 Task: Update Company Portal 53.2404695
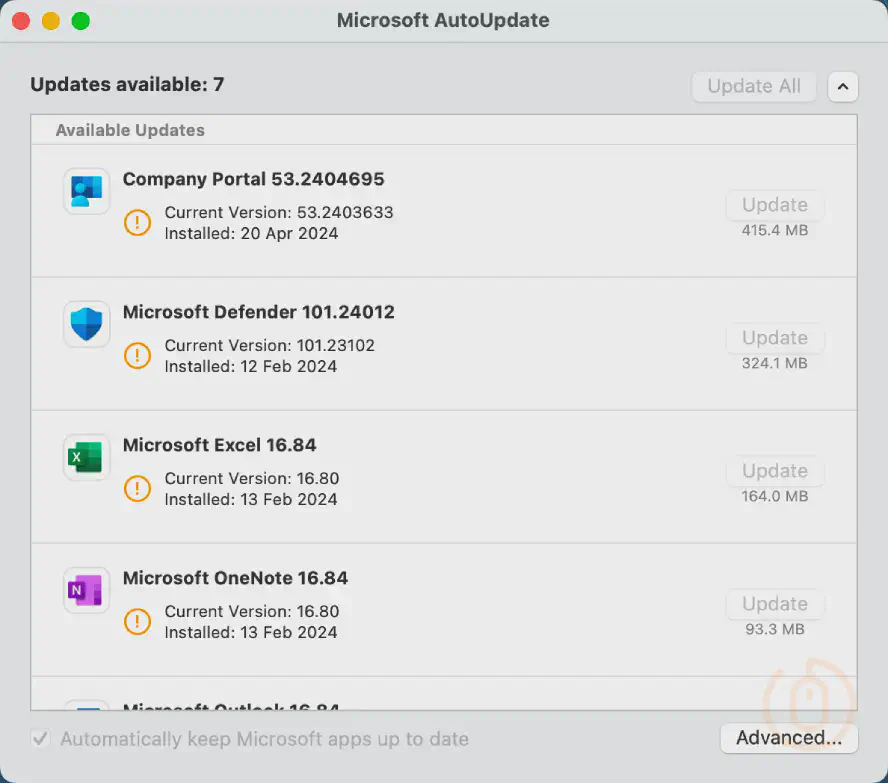775,205
